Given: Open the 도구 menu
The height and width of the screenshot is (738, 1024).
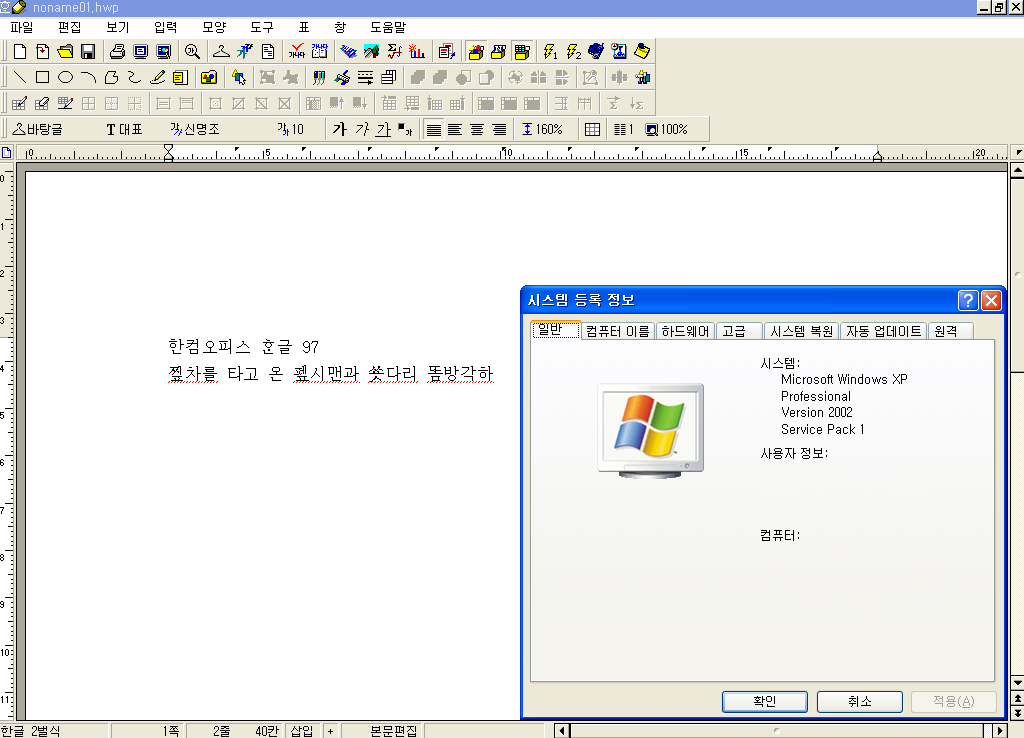Looking at the screenshot, I should pyautogui.click(x=261, y=27).
